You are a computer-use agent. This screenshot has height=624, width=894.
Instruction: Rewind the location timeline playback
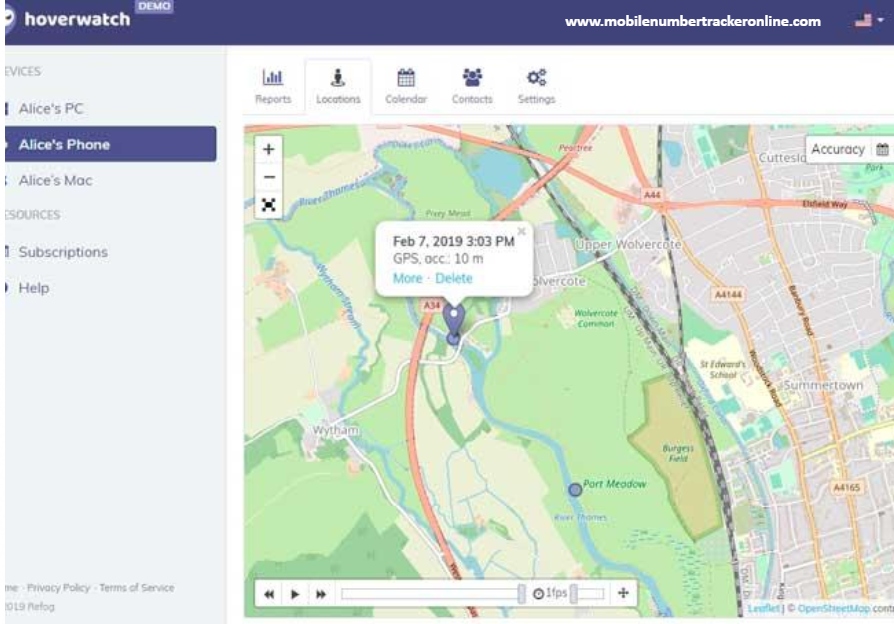(x=269, y=593)
